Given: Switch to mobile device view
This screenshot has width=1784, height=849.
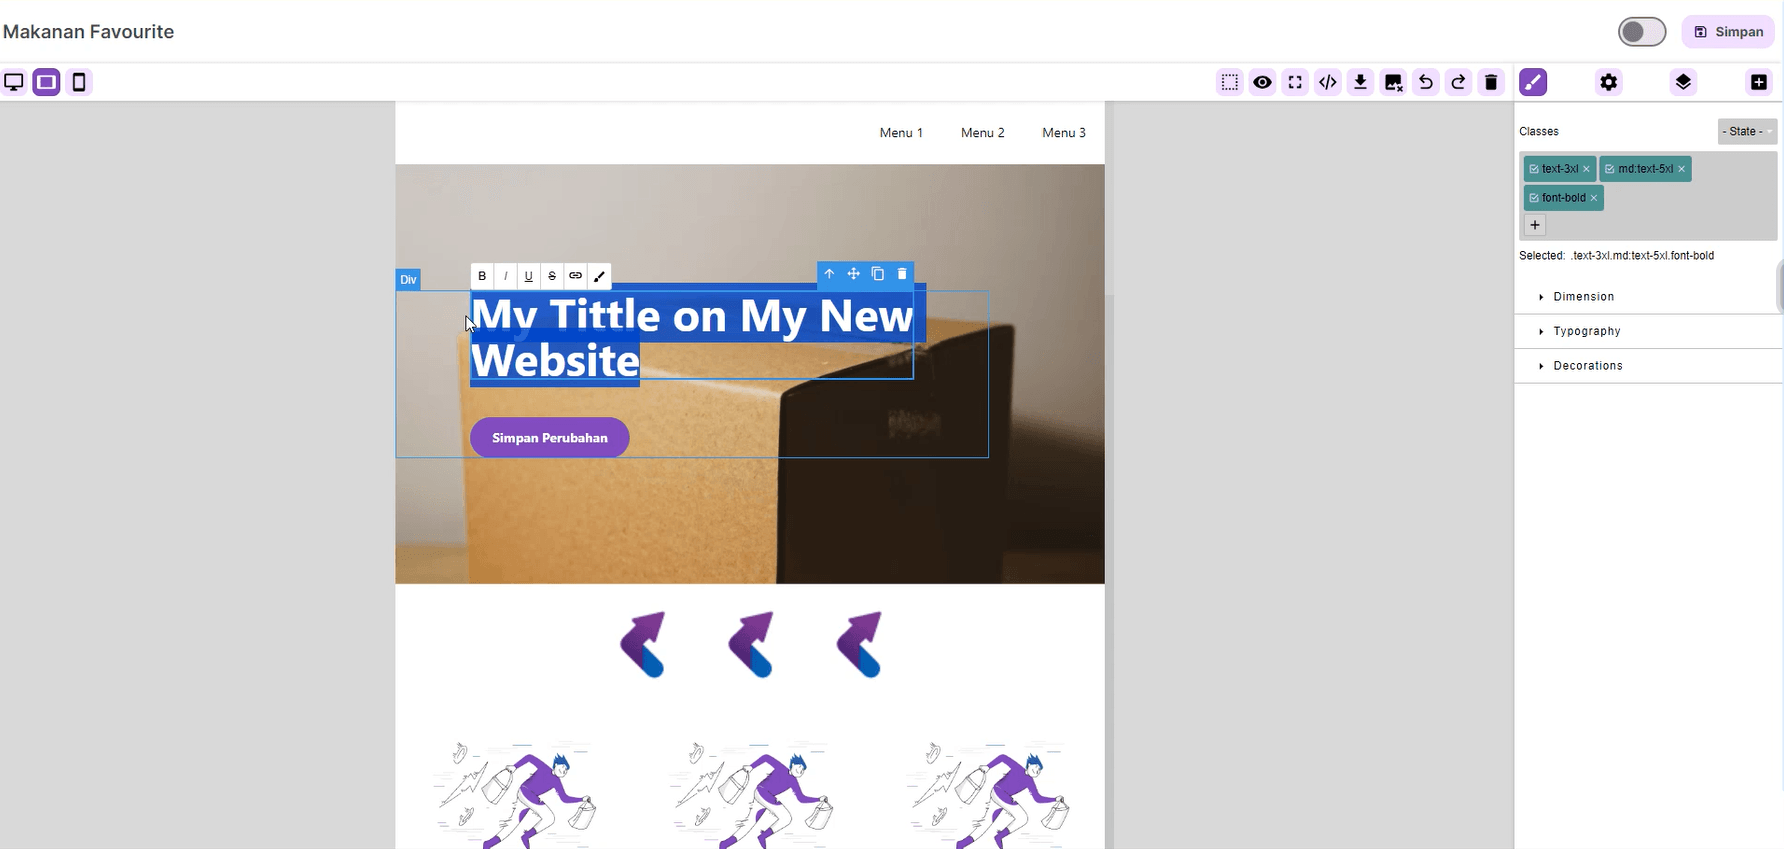Looking at the screenshot, I should click(79, 82).
